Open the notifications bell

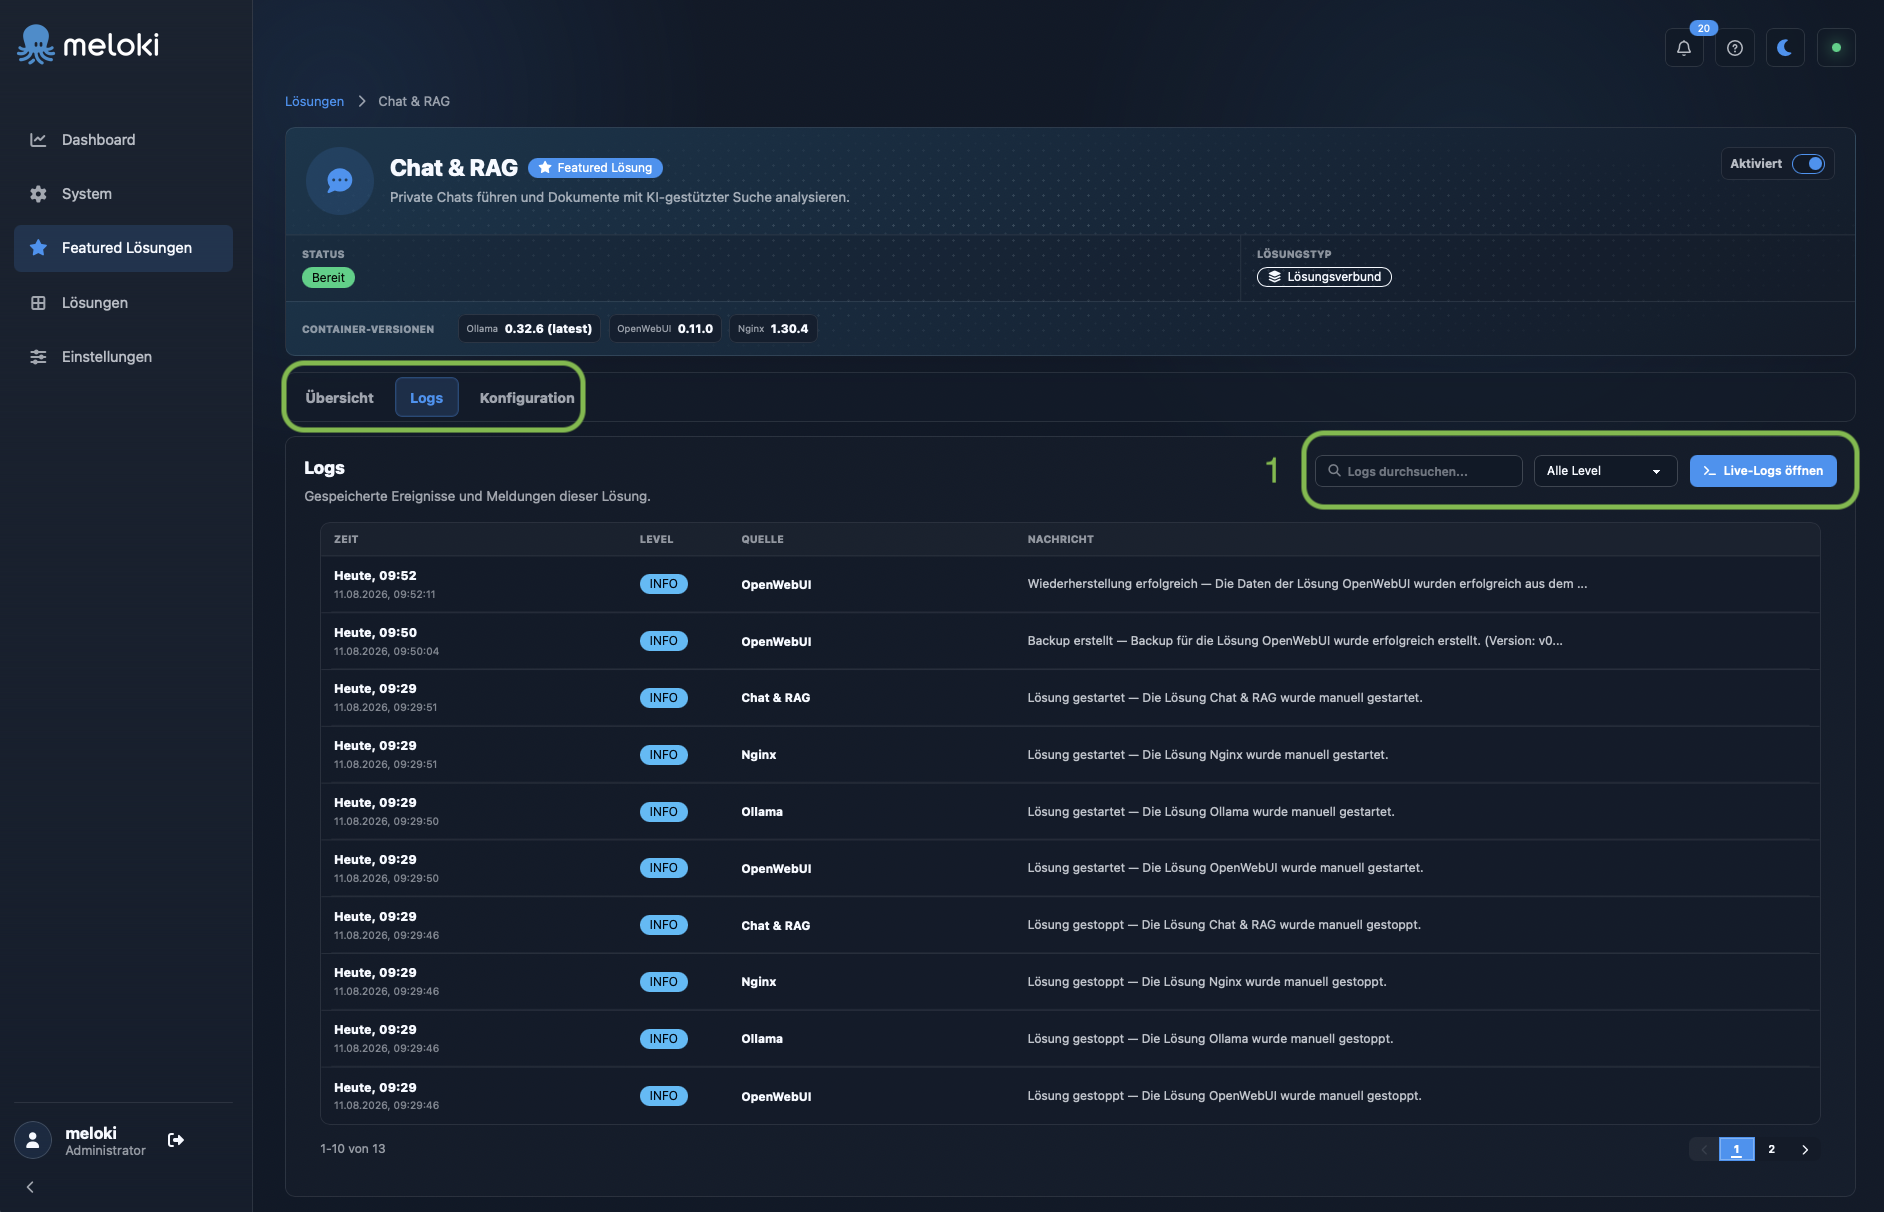pyautogui.click(x=1684, y=48)
